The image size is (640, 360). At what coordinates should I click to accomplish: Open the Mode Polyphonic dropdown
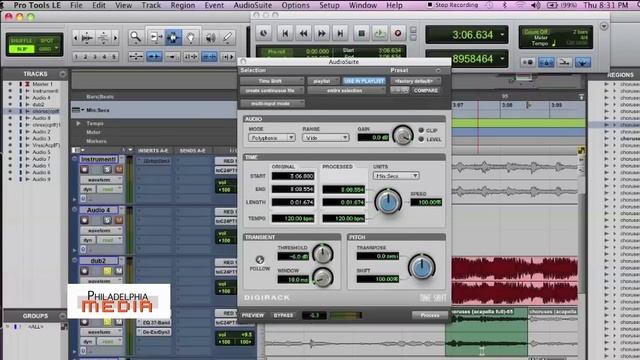[271, 138]
